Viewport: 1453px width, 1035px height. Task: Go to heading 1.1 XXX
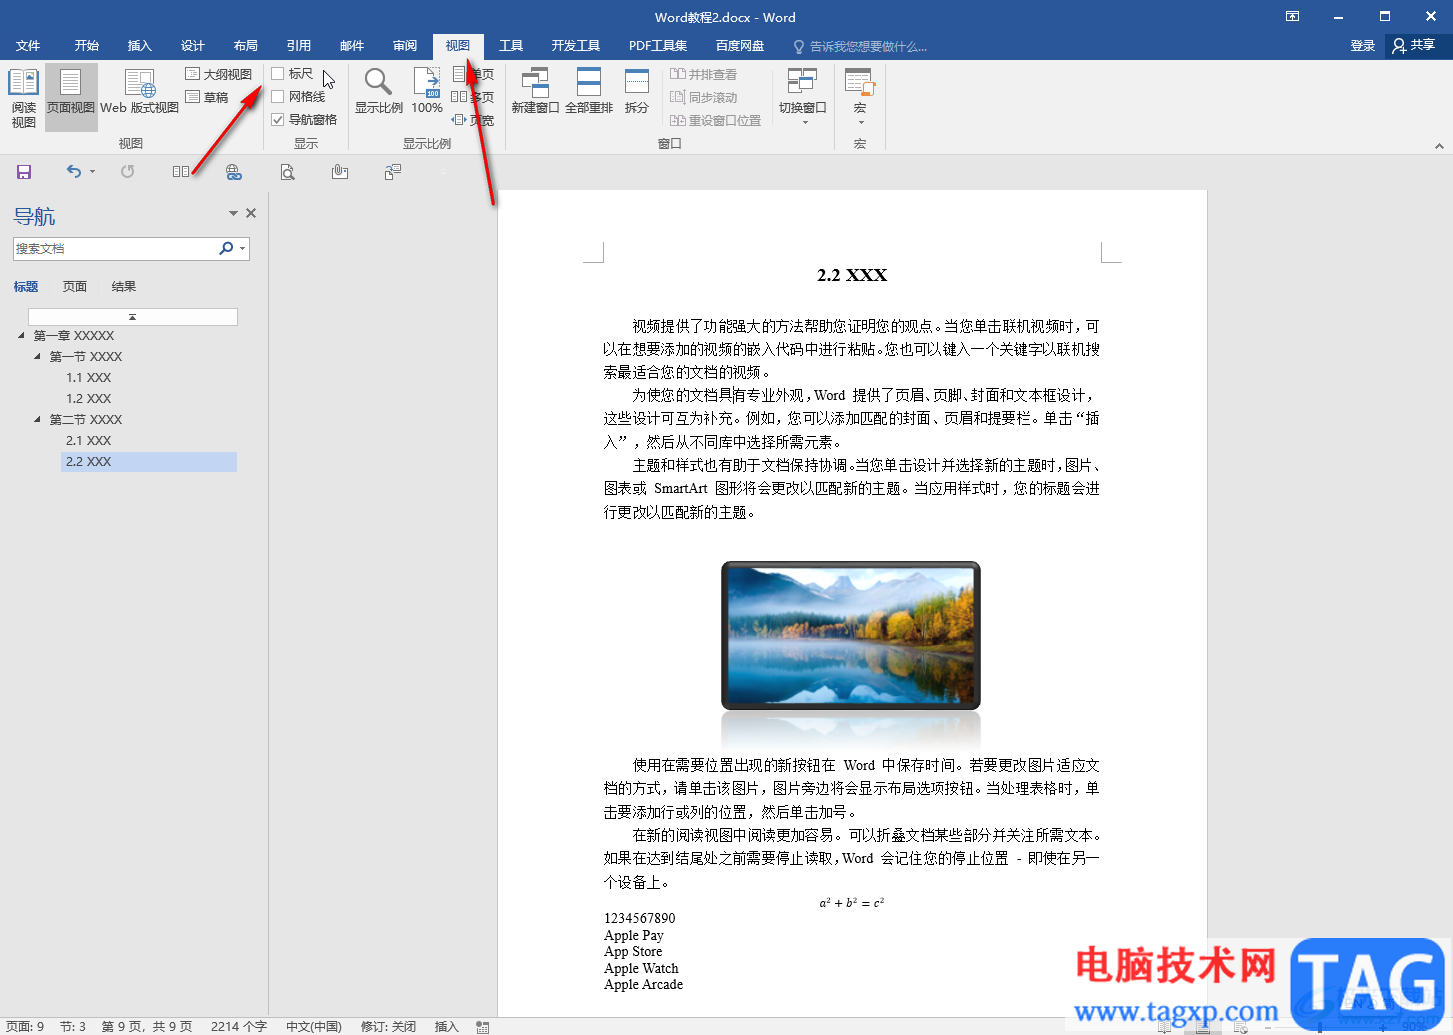click(x=89, y=378)
